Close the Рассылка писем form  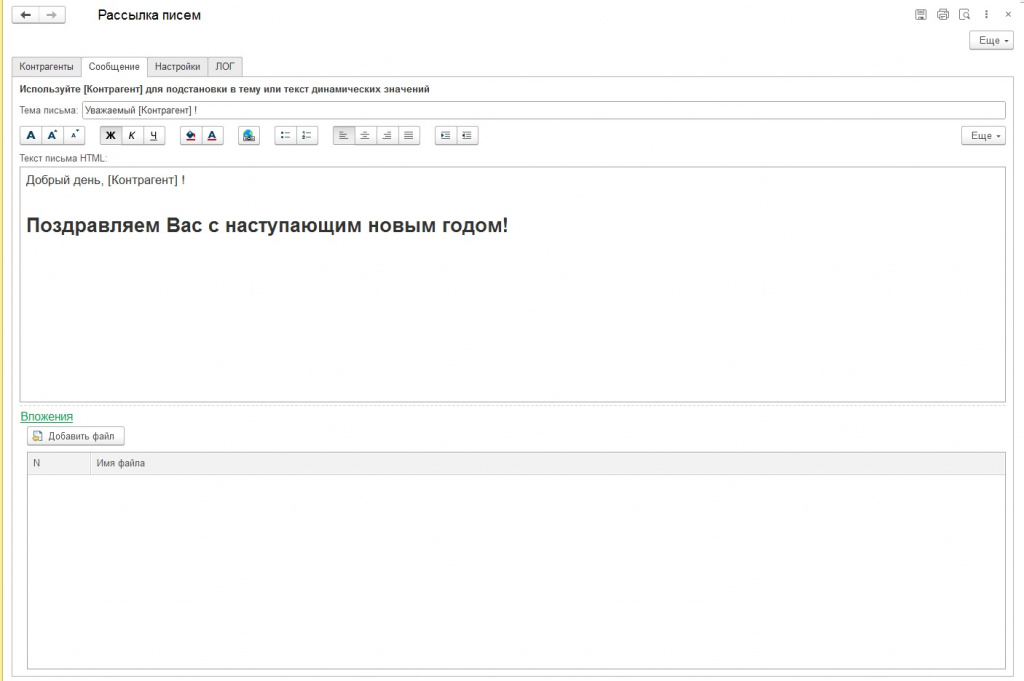coord(1008,14)
